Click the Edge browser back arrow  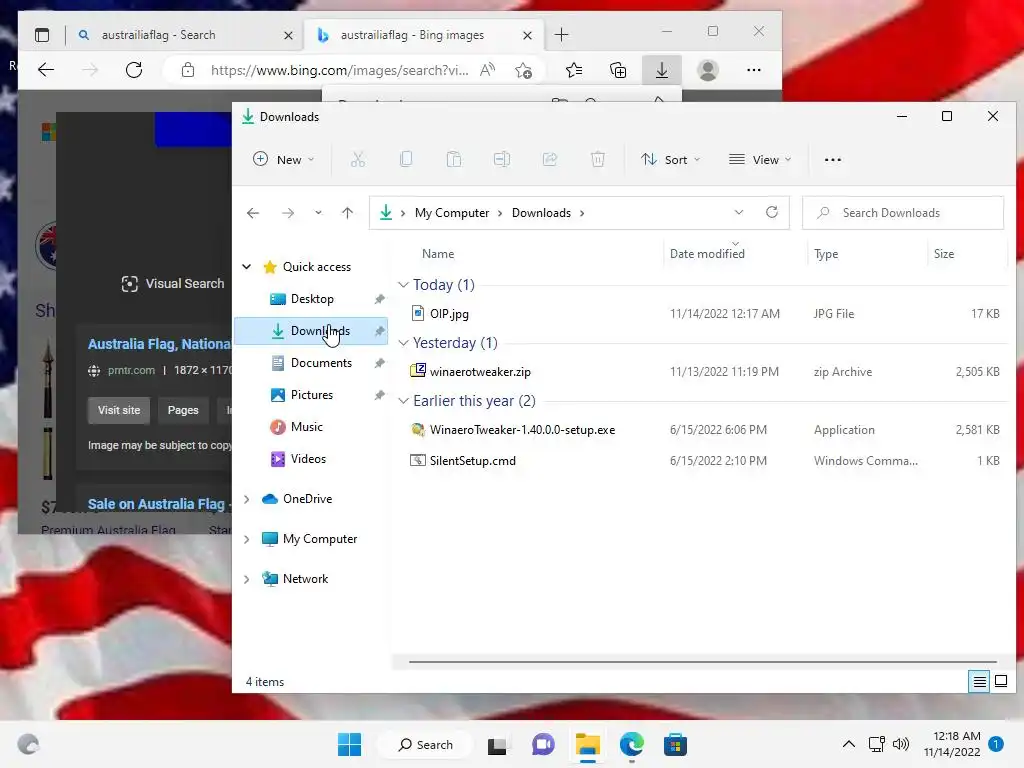46,70
